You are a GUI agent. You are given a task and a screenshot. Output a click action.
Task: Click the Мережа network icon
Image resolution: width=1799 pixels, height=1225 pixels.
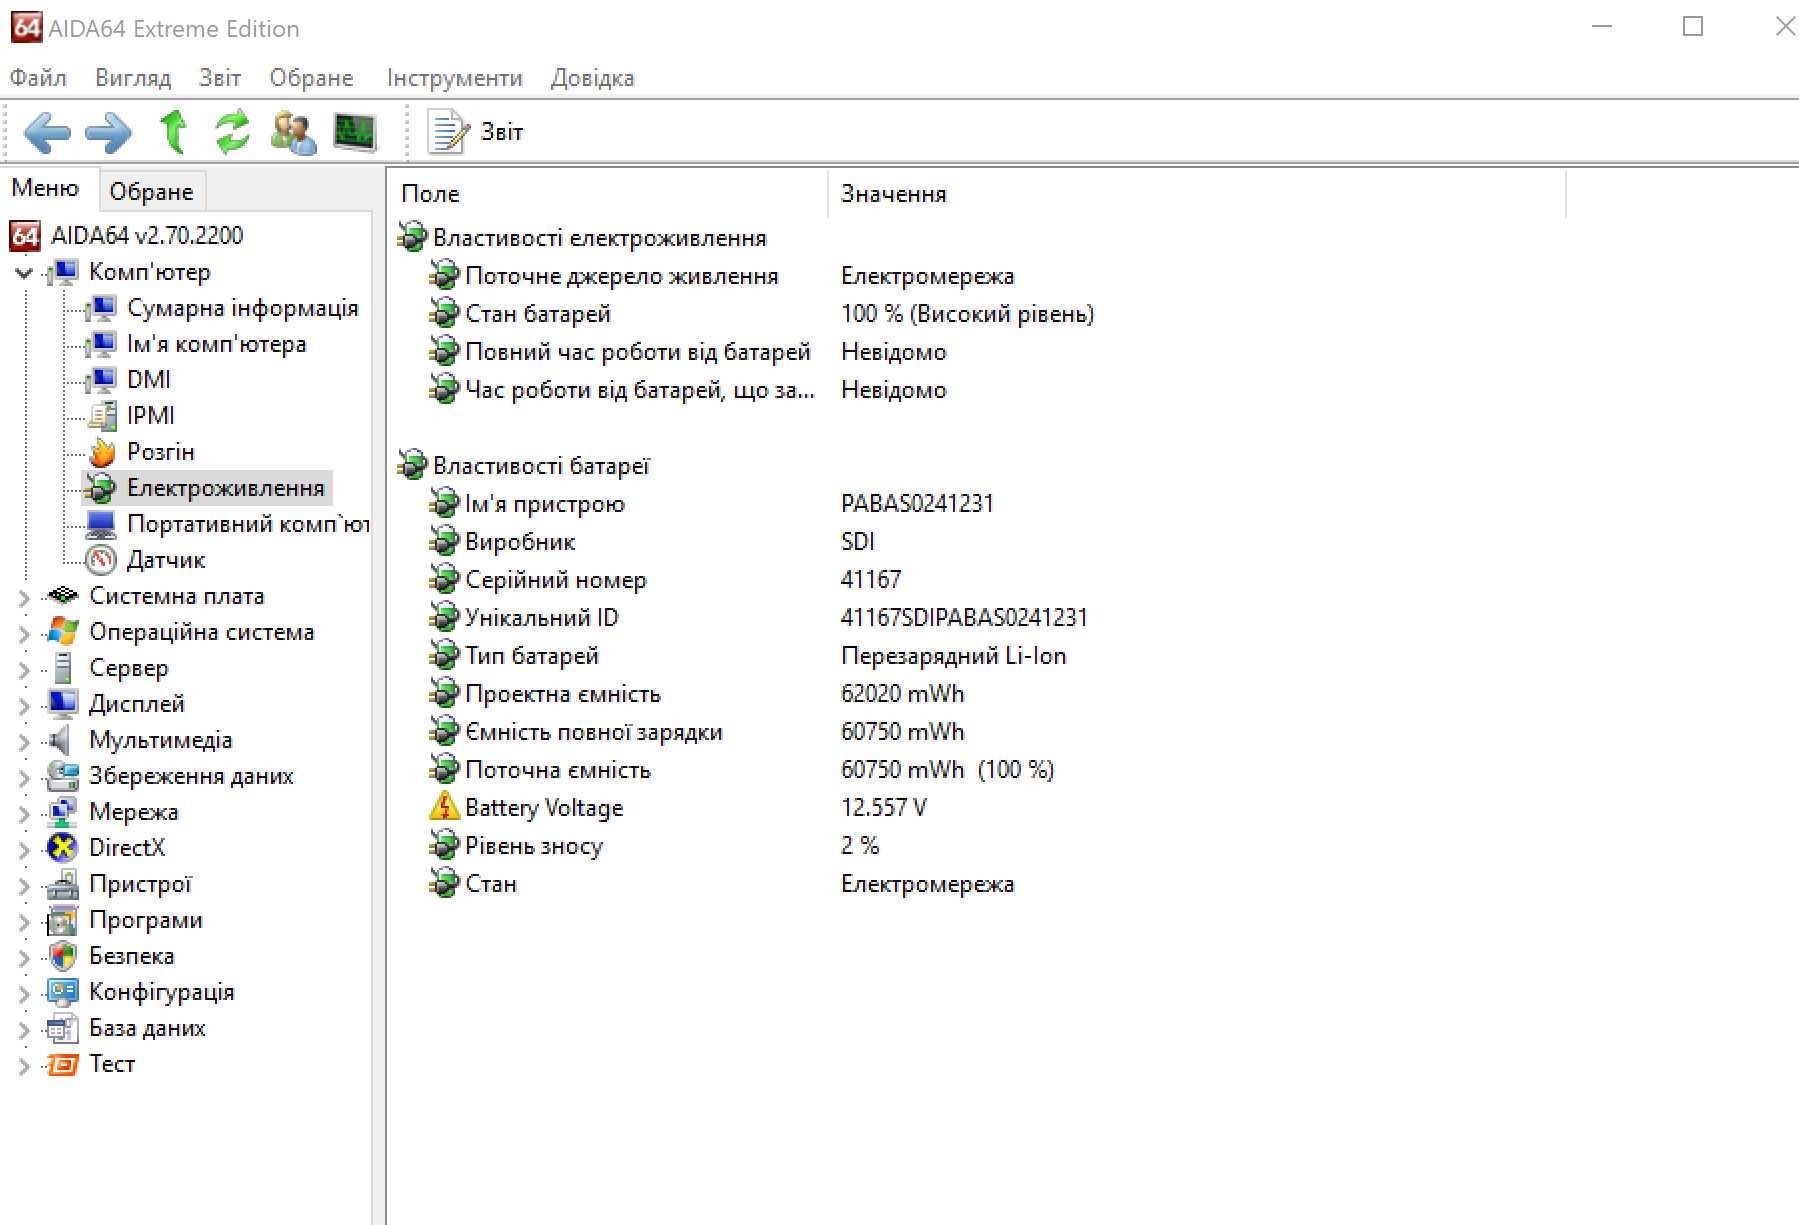click(x=63, y=812)
